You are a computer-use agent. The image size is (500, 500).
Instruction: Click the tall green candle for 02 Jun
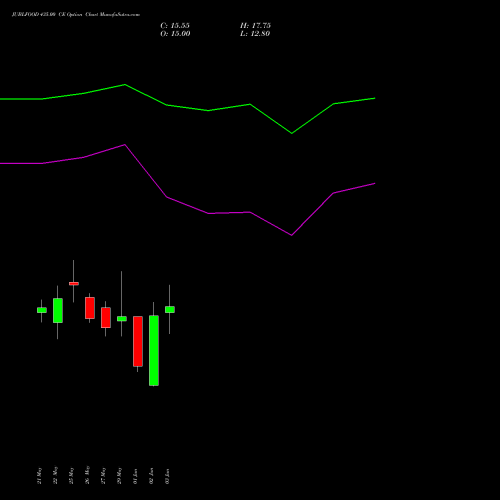pos(154,350)
